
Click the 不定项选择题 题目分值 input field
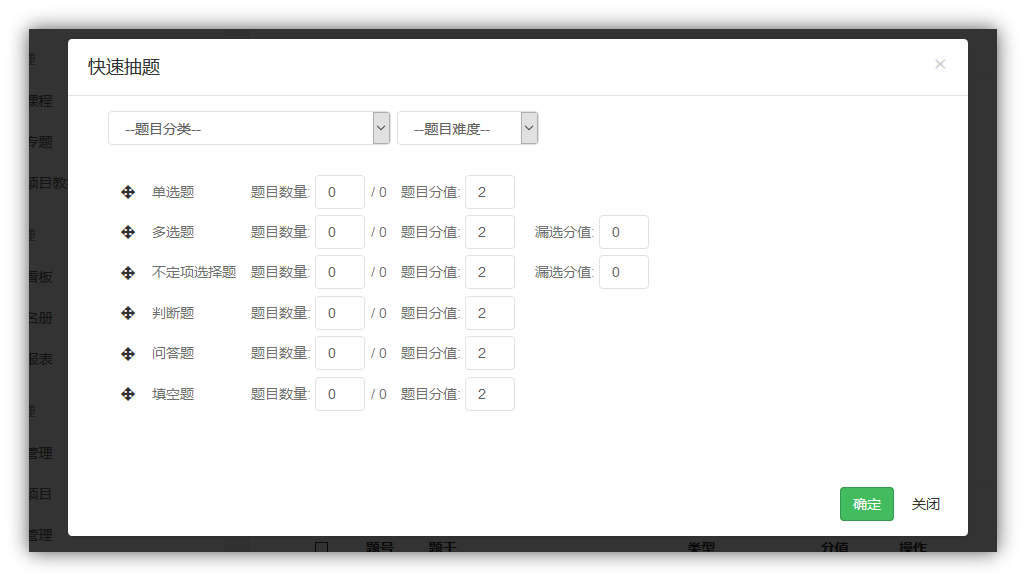[x=490, y=272]
